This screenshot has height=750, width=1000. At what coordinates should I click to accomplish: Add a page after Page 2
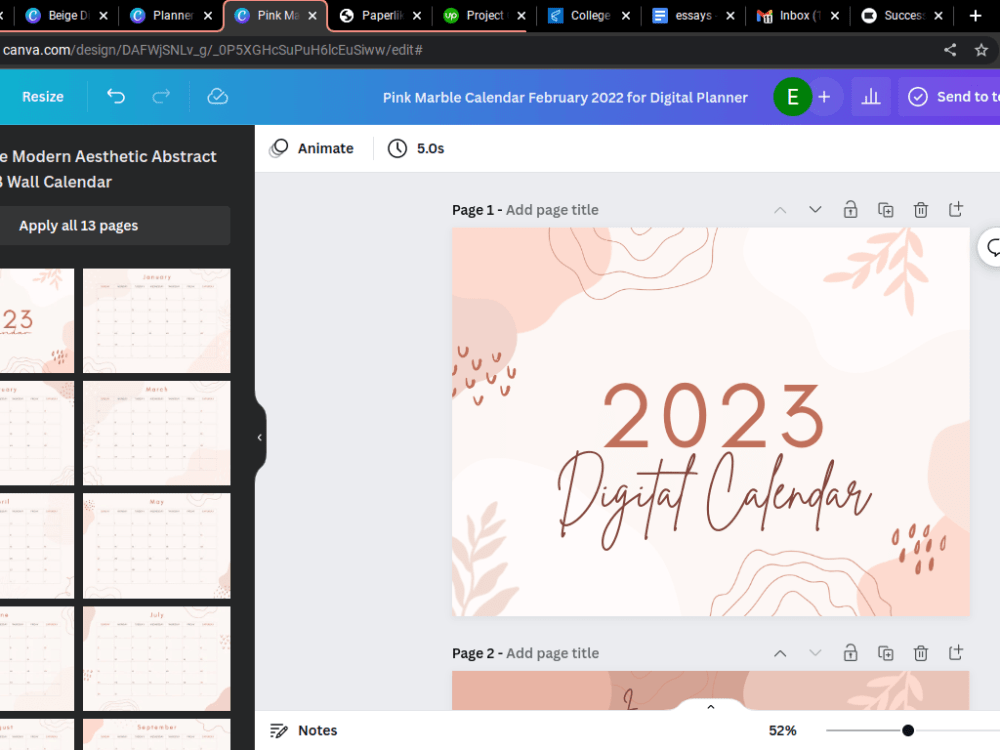pos(955,652)
